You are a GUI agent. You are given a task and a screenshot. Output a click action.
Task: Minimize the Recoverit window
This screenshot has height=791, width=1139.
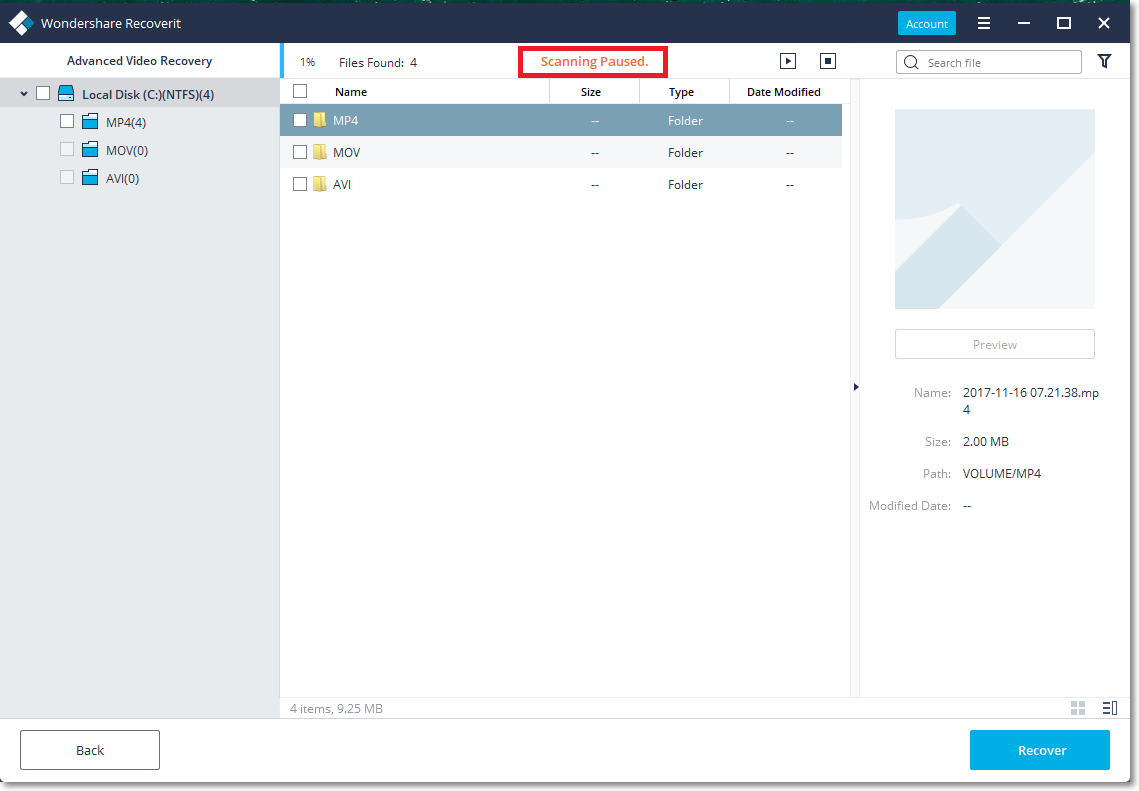coord(1024,23)
